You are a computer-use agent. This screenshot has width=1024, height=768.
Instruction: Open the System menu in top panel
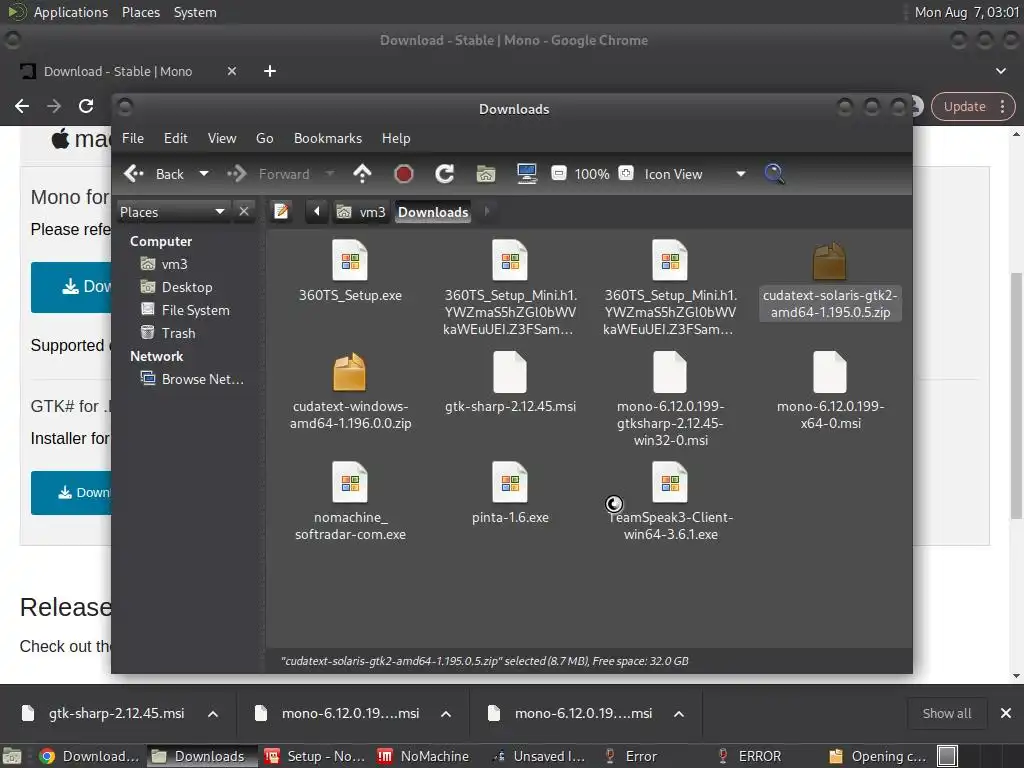pyautogui.click(x=195, y=12)
